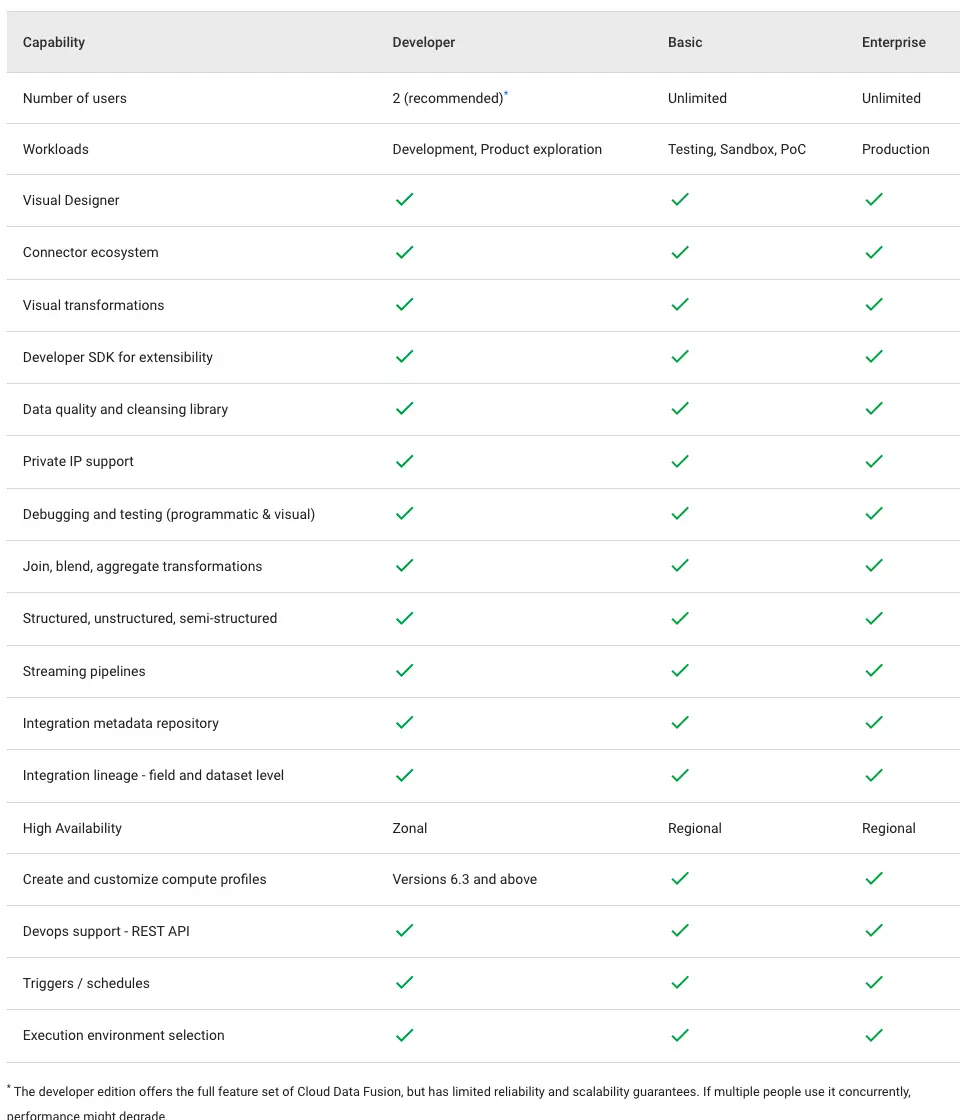Click the Versions 6.3 and above cell
Image resolution: width=971 pixels, height=1120 pixels.
click(x=464, y=879)
